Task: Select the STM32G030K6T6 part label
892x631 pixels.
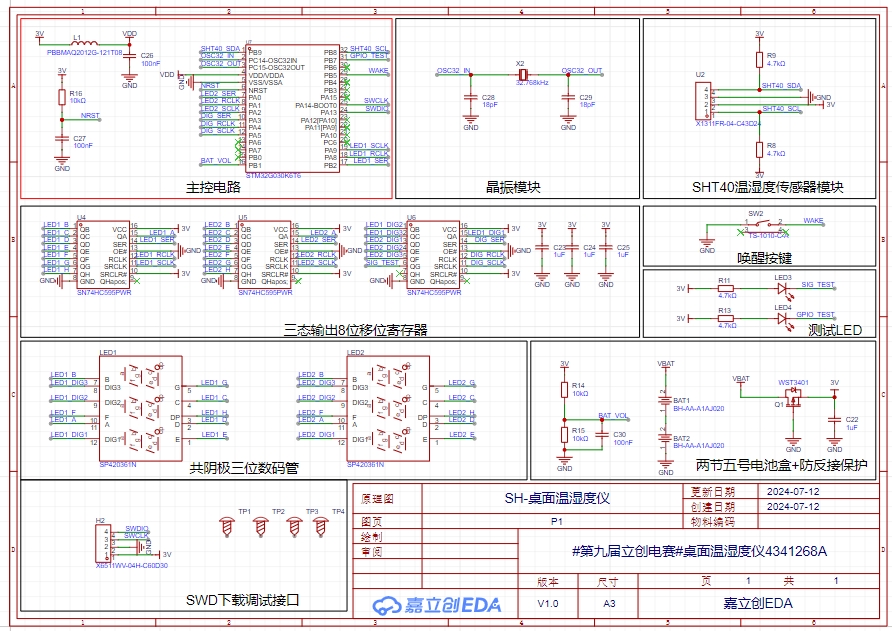Action: pos(273,175)
